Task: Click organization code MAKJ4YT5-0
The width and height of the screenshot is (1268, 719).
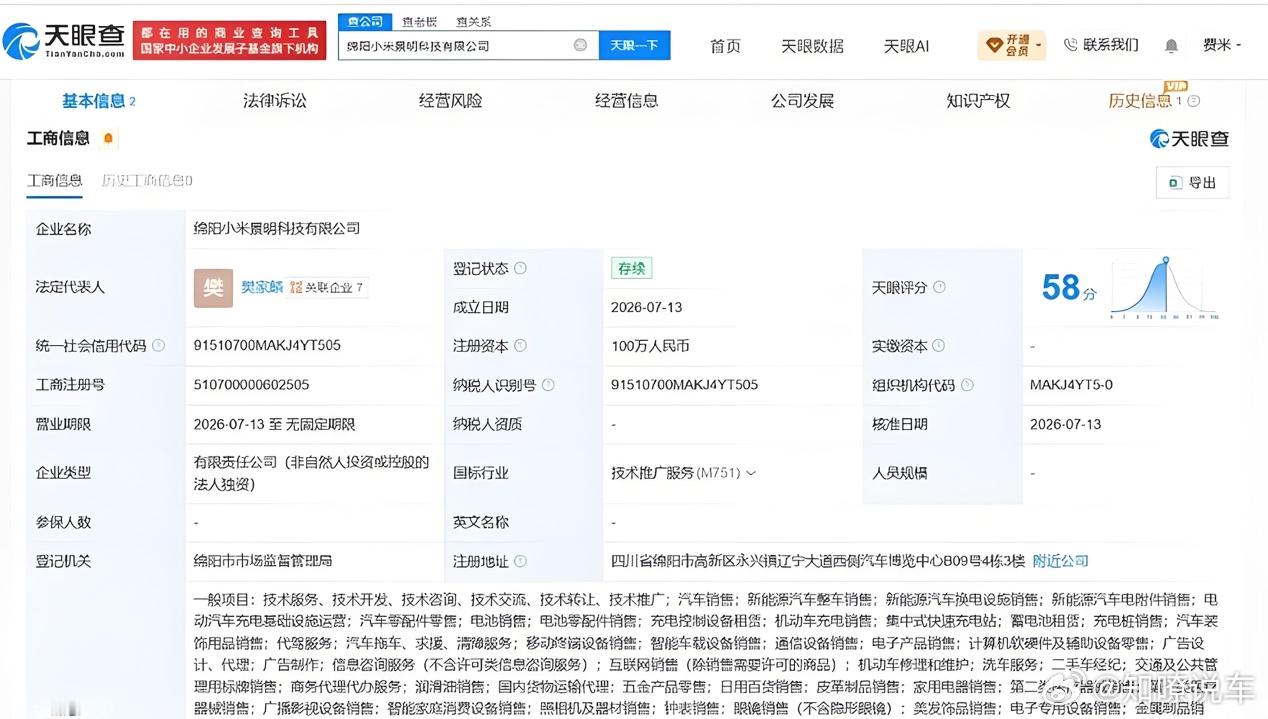Action: click(1071, 384)
